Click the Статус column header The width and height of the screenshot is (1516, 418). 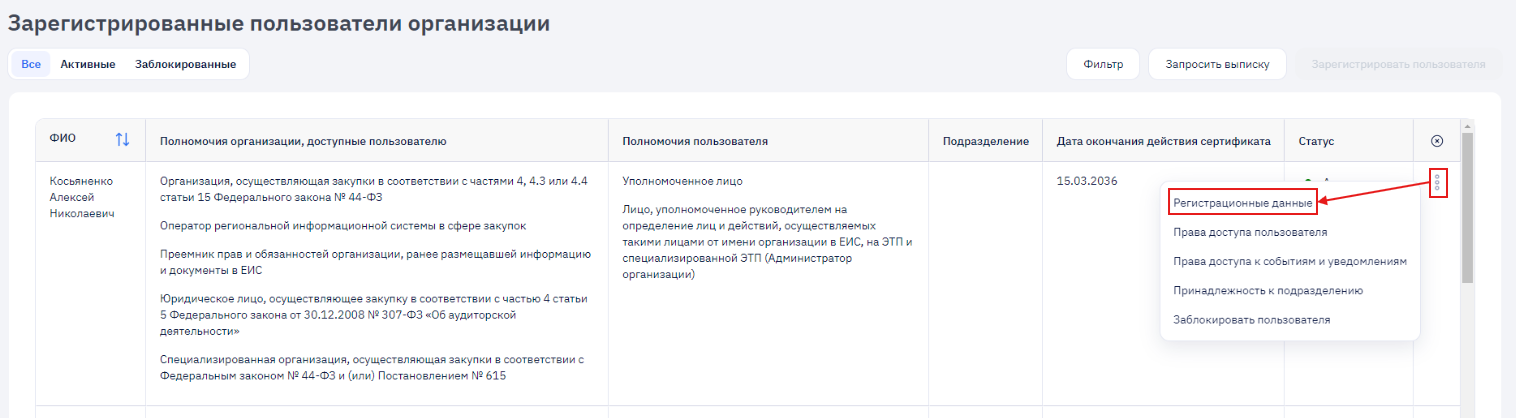tap(1316, 141)
